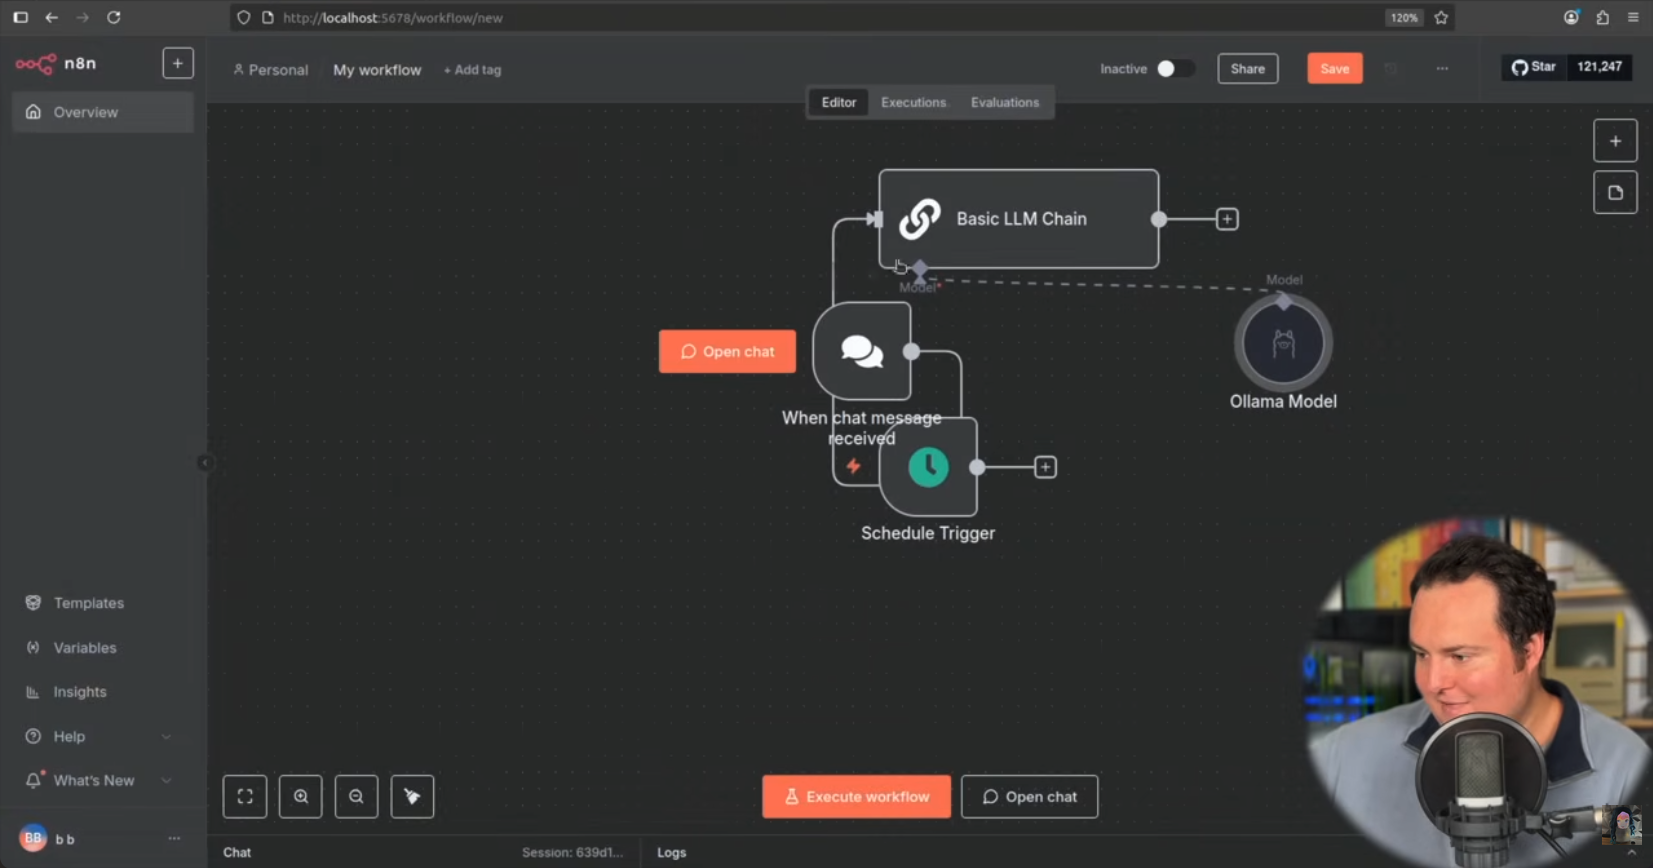Zoom out on the workflow canvas
Image resolution: width=1653 pixels, height=868 pixels.
pos(356,797)
